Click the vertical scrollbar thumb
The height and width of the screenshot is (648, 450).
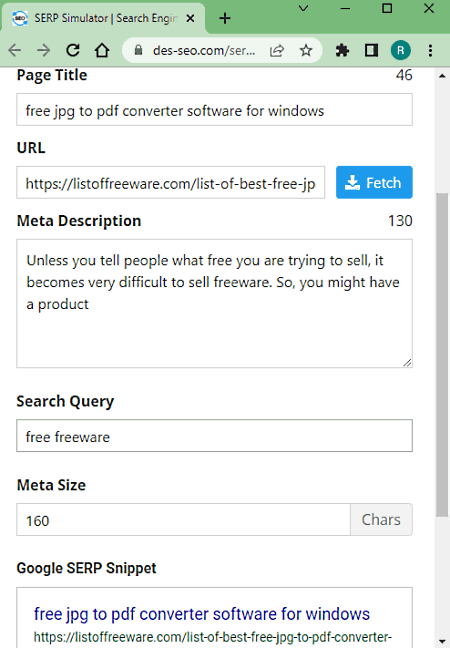click(x=442, y=355)
